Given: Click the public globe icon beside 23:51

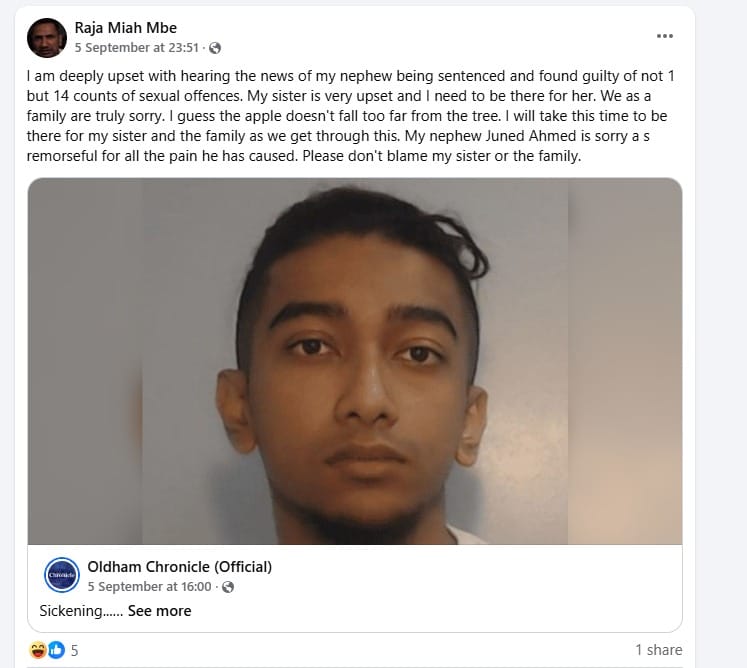Looking at the screenshot, I should click(215, 48).
